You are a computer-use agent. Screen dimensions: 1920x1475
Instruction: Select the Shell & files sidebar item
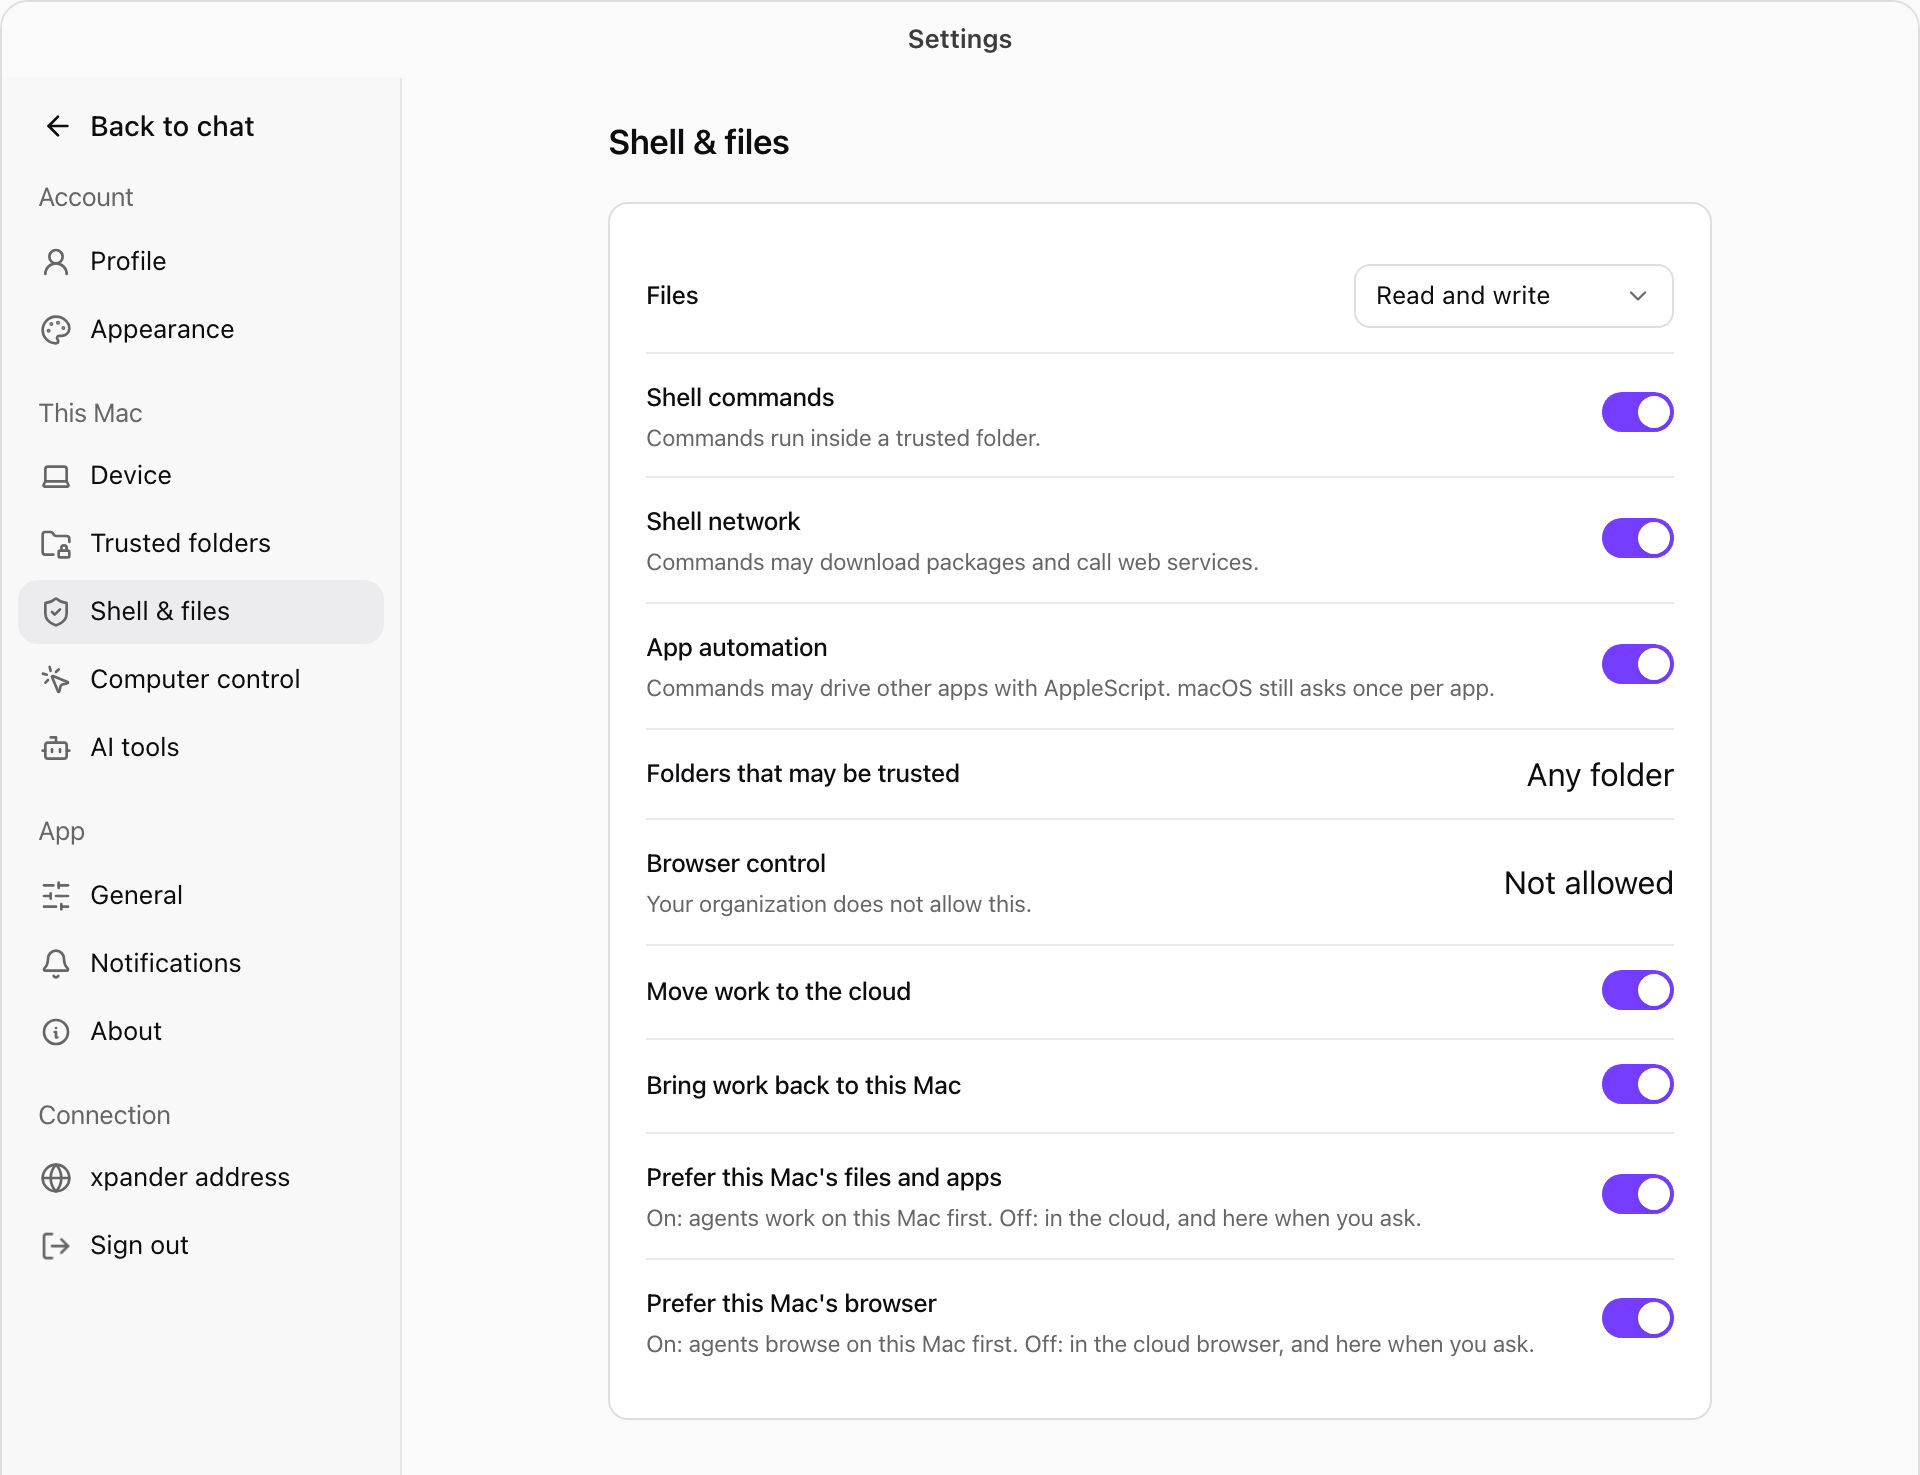[x=201, y=612]
